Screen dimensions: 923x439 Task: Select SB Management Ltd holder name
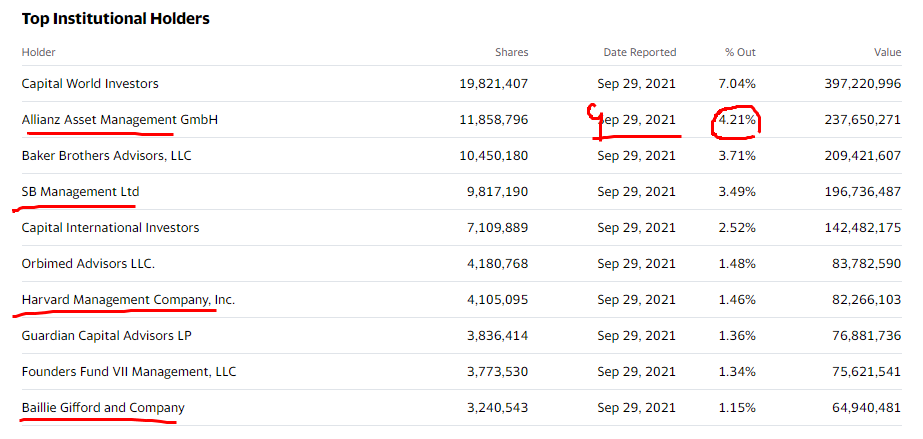point(81,192)
